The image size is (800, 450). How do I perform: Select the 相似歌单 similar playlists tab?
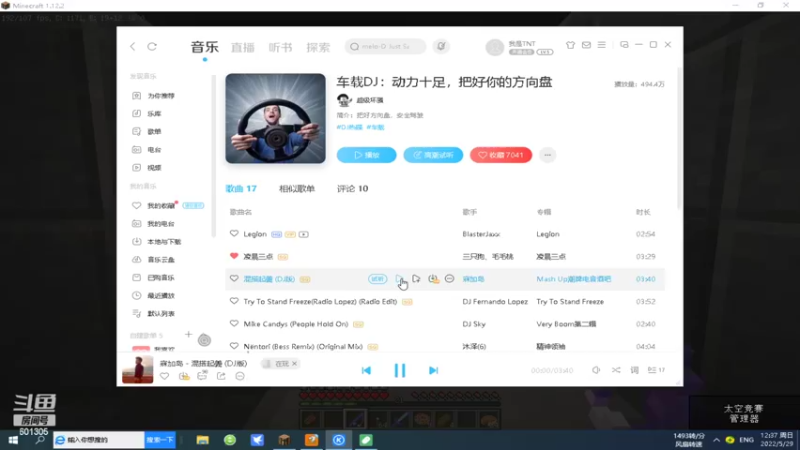(297, 189)
